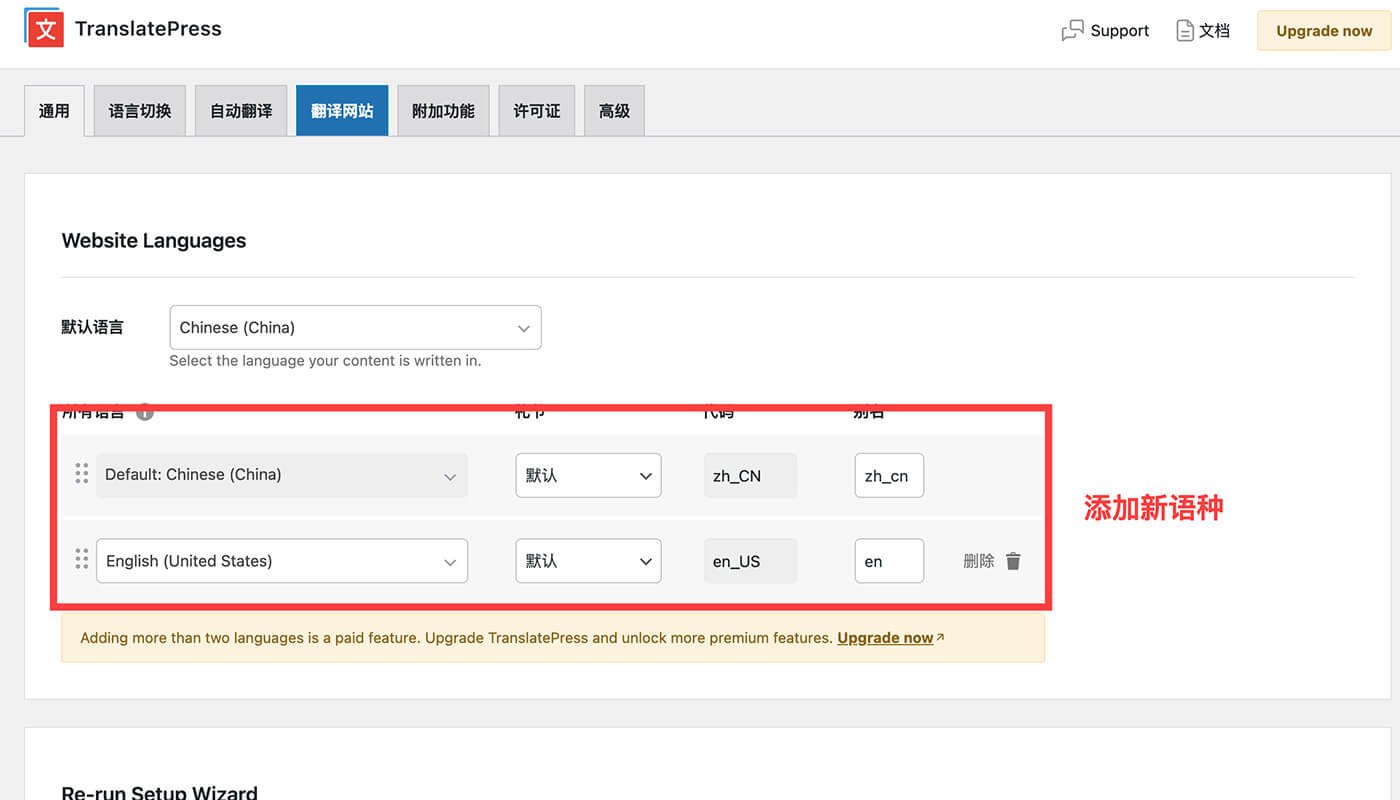The height and width of the screenshot is (800, 1400).
Task: Click the en alias input field
Action: point(888,561)
